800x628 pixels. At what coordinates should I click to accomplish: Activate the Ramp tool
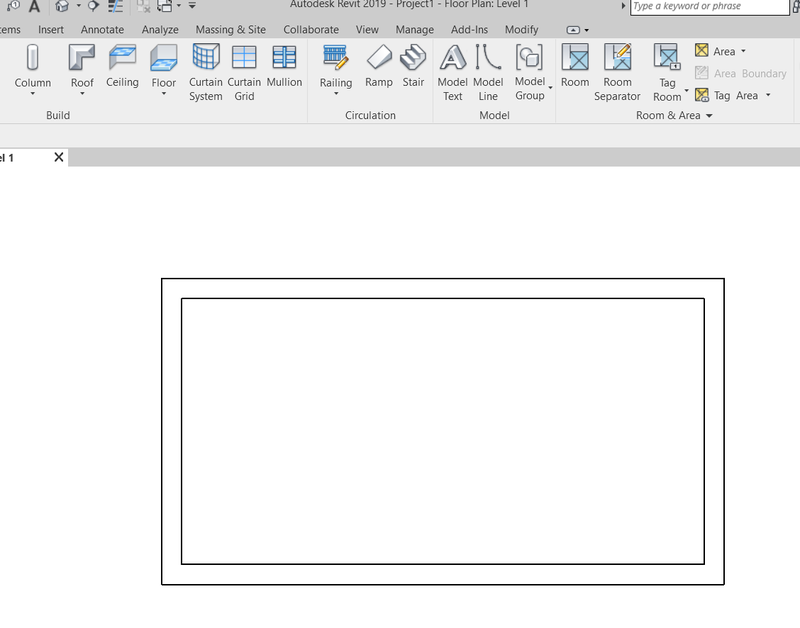point(378,70)
